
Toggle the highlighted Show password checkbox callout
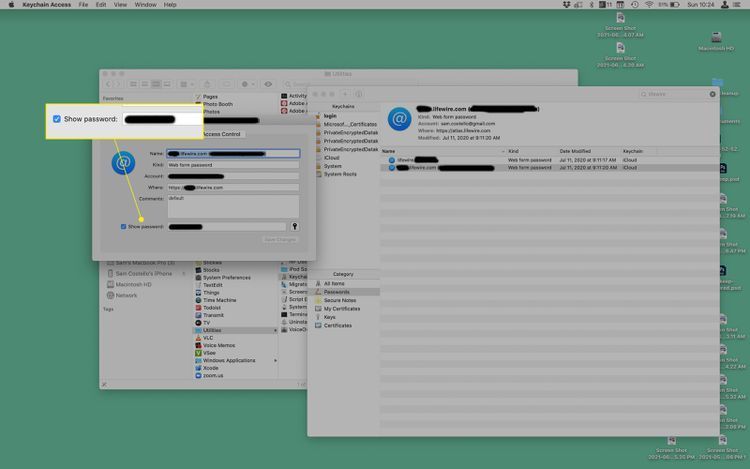[x=57, y=119]
